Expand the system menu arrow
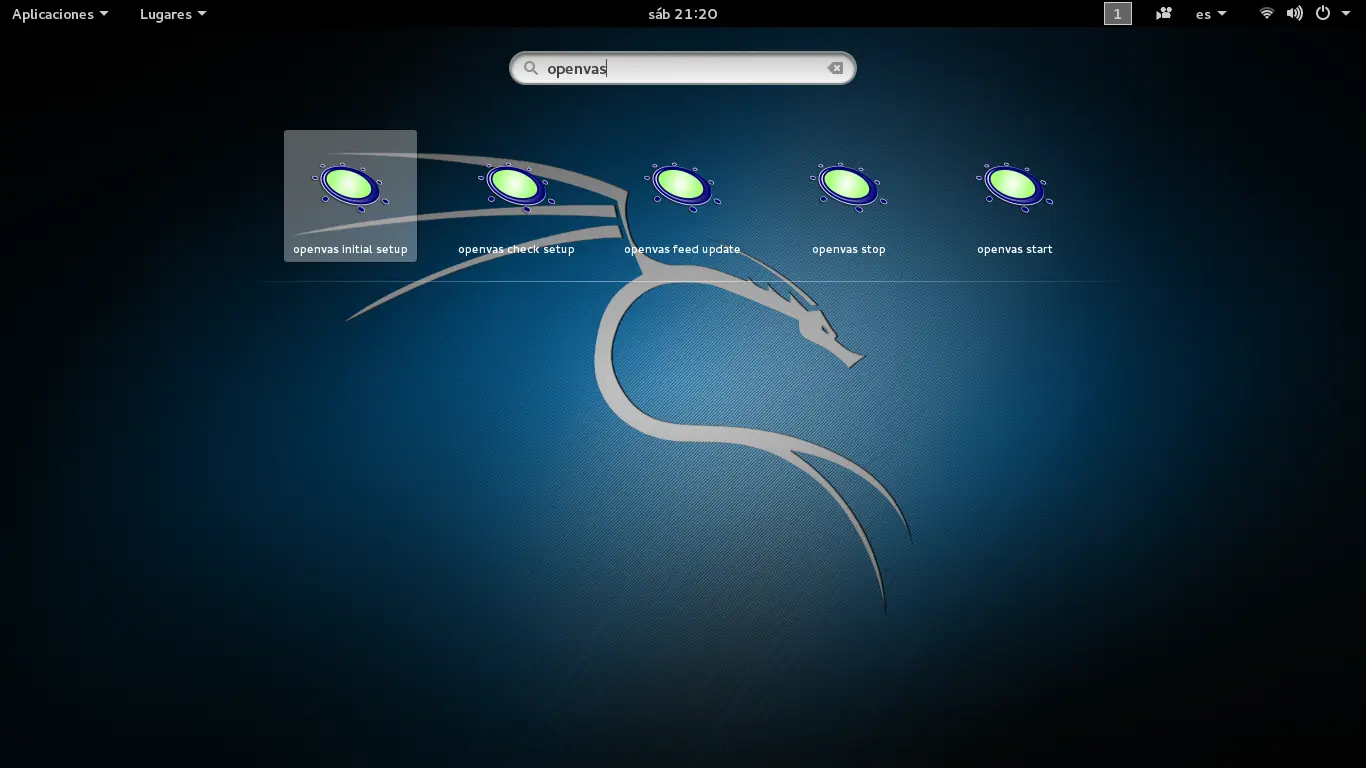The width and height of the screenshot is (1366, 768). (1346, 14)
